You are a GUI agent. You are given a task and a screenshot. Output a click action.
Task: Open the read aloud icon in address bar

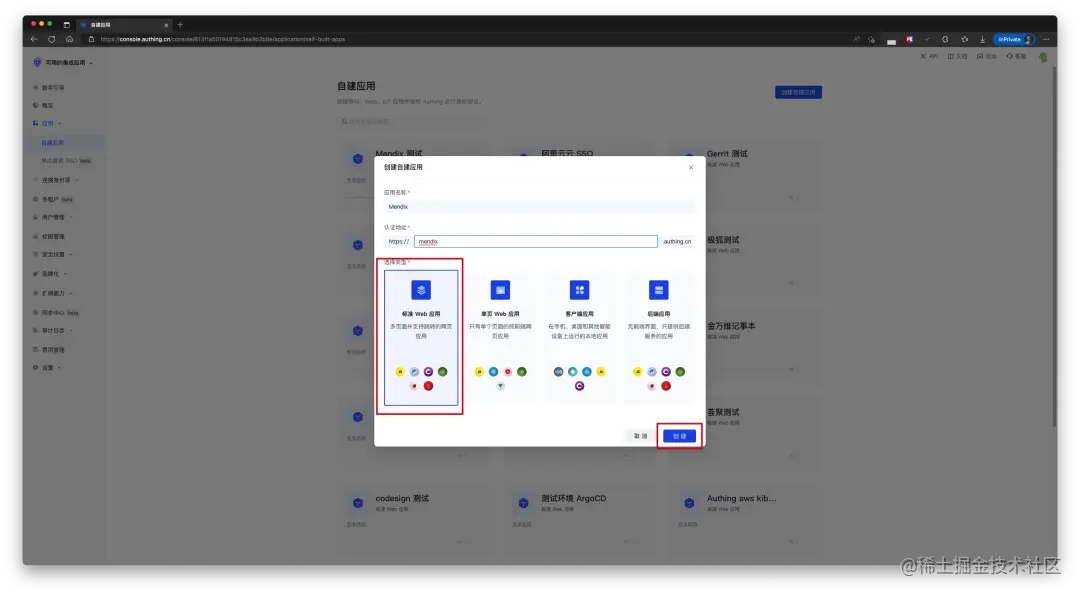pyautogui.click(x=856, y=39)
